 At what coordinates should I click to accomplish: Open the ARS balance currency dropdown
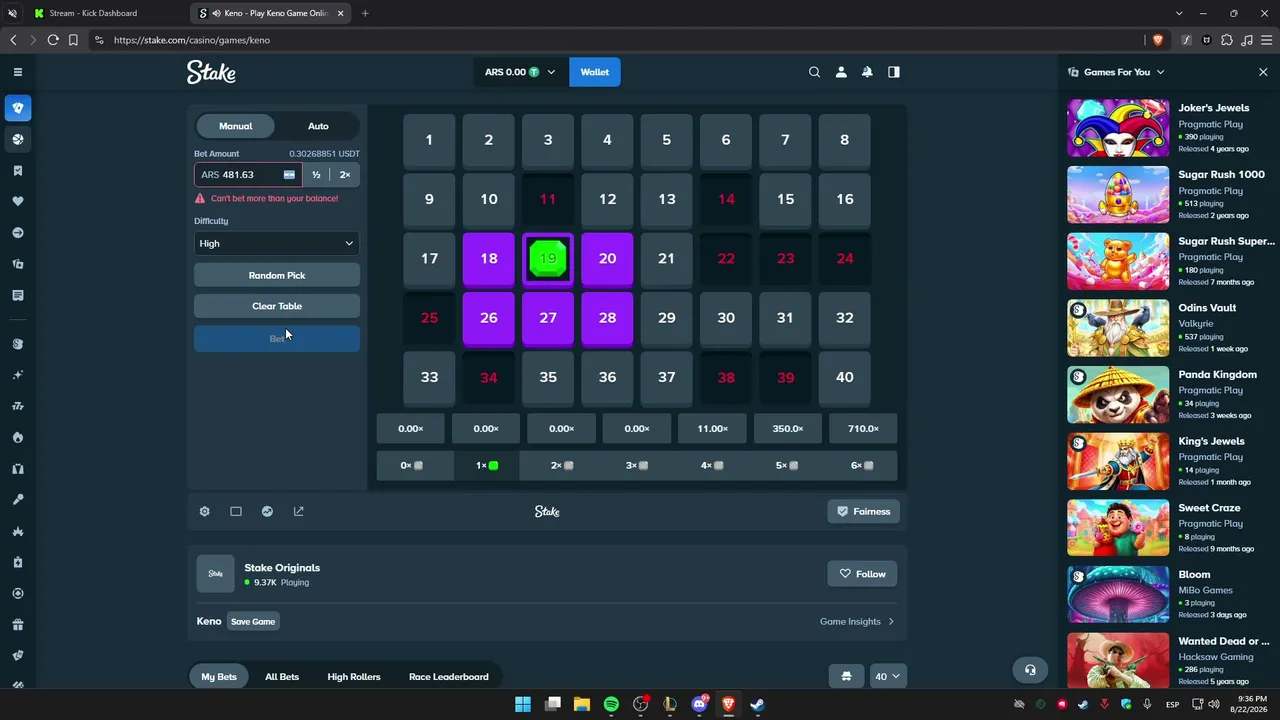tap(520, 72)
